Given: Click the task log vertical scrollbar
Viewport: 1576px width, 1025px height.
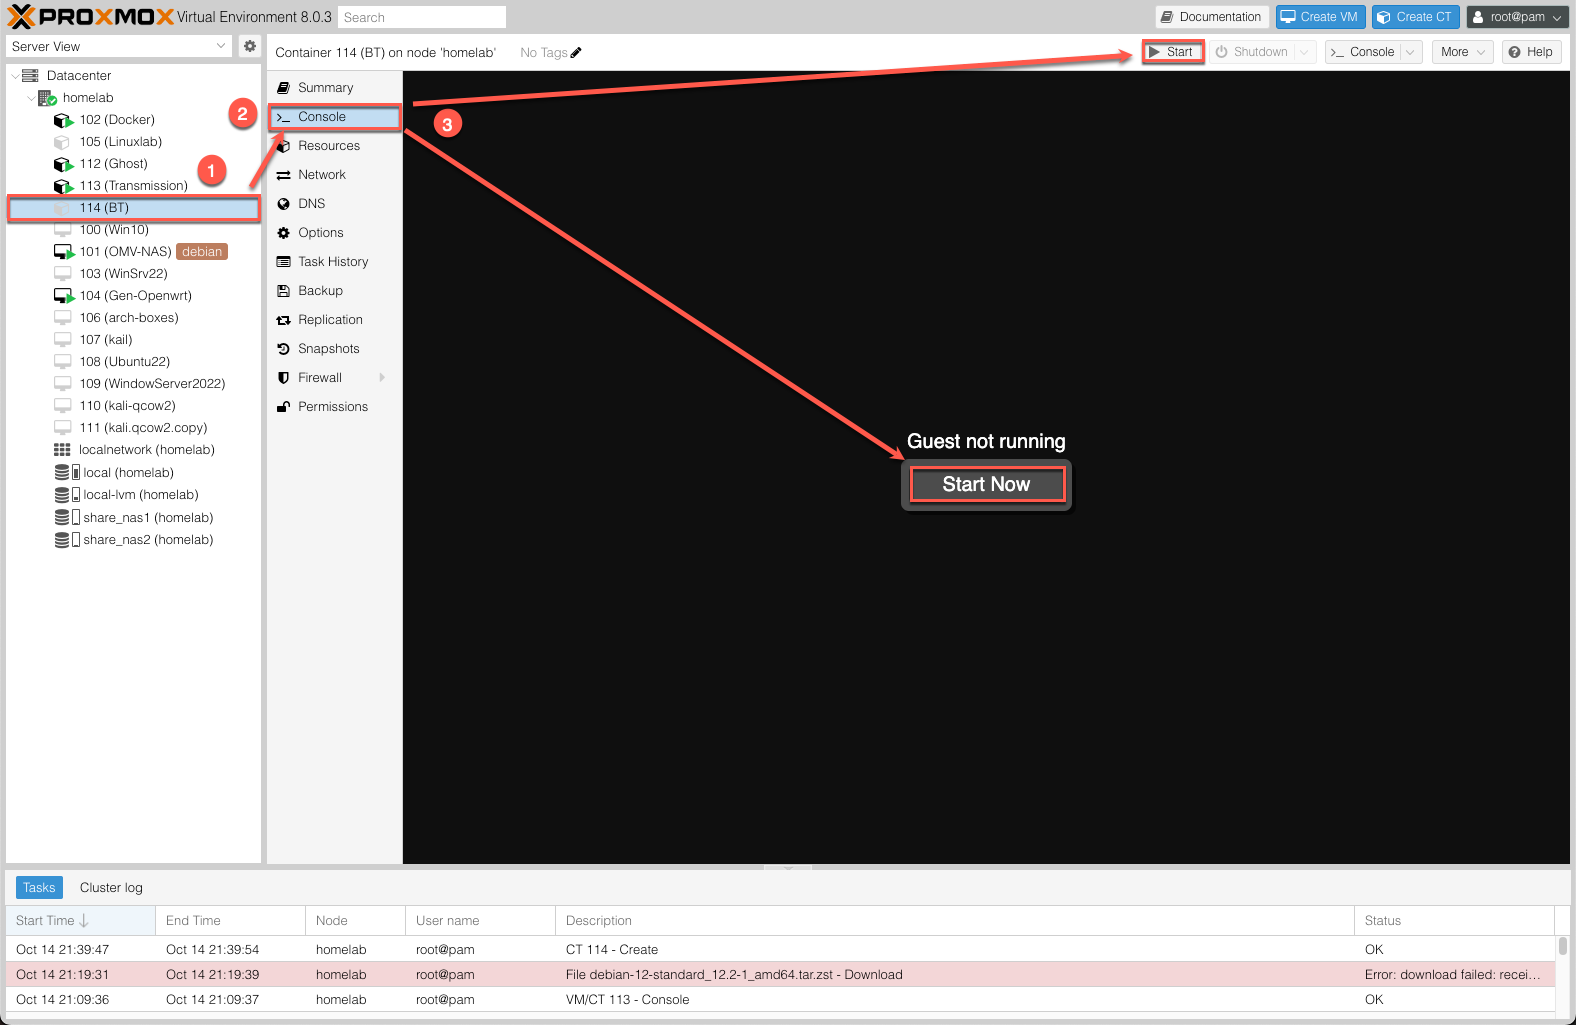Looking at the screenshot, I should click(x=1562, y=946).
